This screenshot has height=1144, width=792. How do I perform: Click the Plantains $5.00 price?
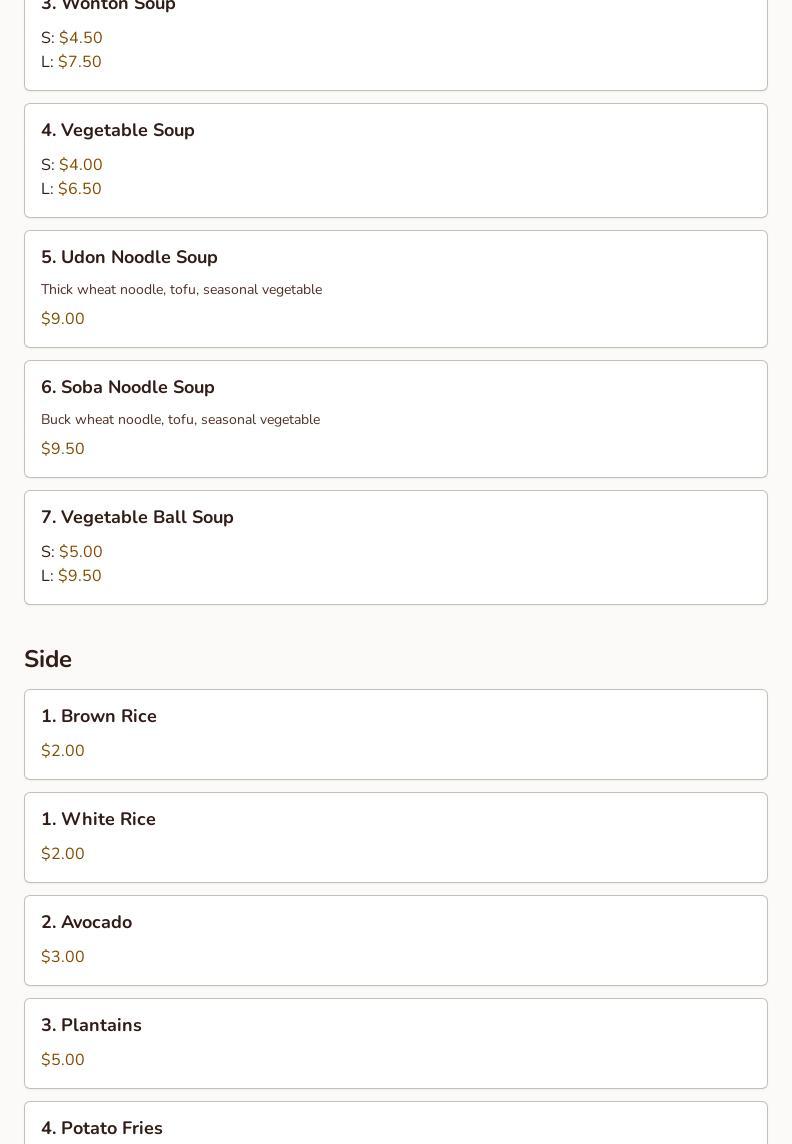(x=63, y=1059)
